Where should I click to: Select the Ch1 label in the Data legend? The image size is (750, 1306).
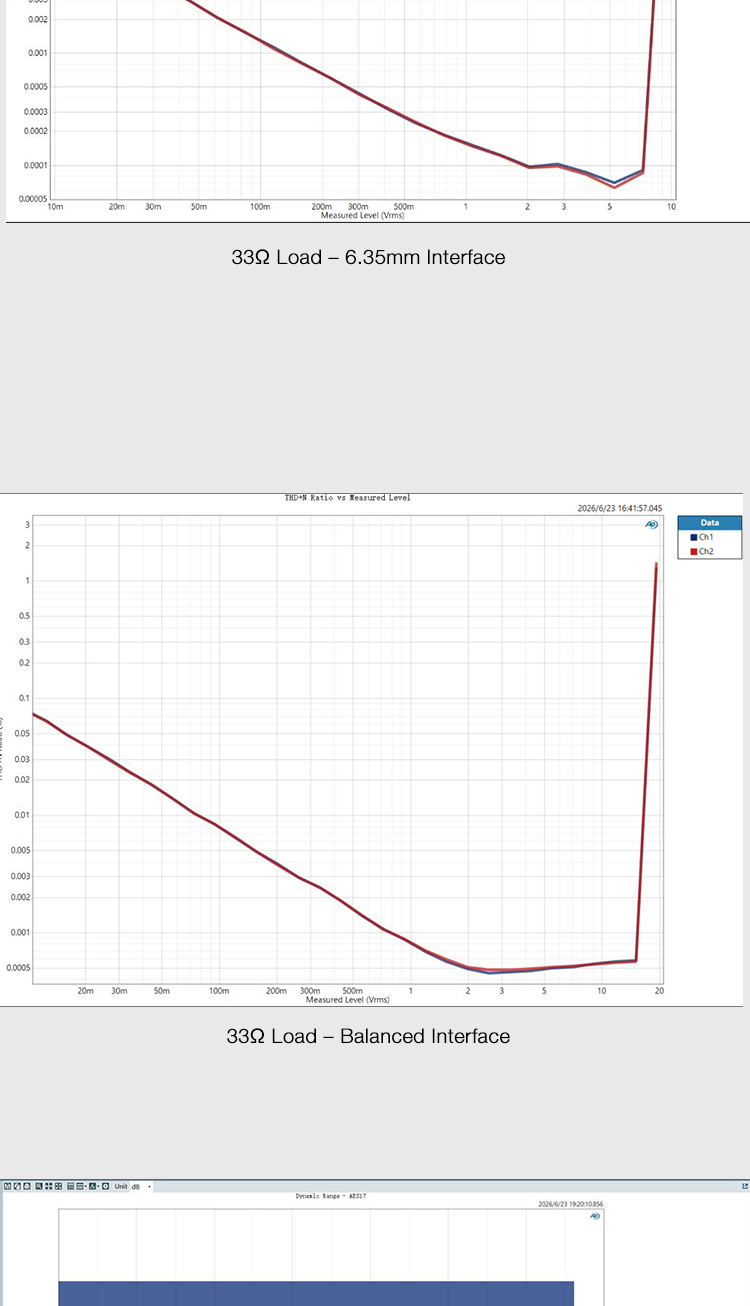point(706,537)
